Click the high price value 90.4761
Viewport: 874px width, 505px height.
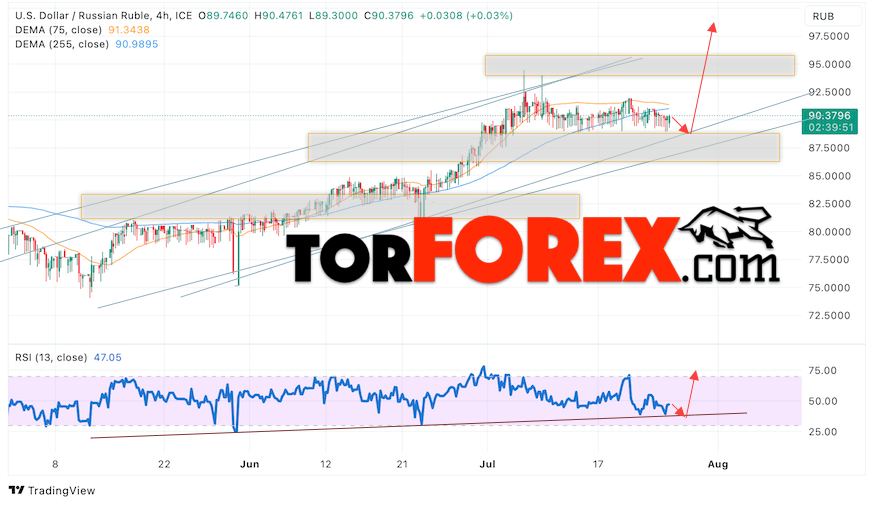[282, 16]
